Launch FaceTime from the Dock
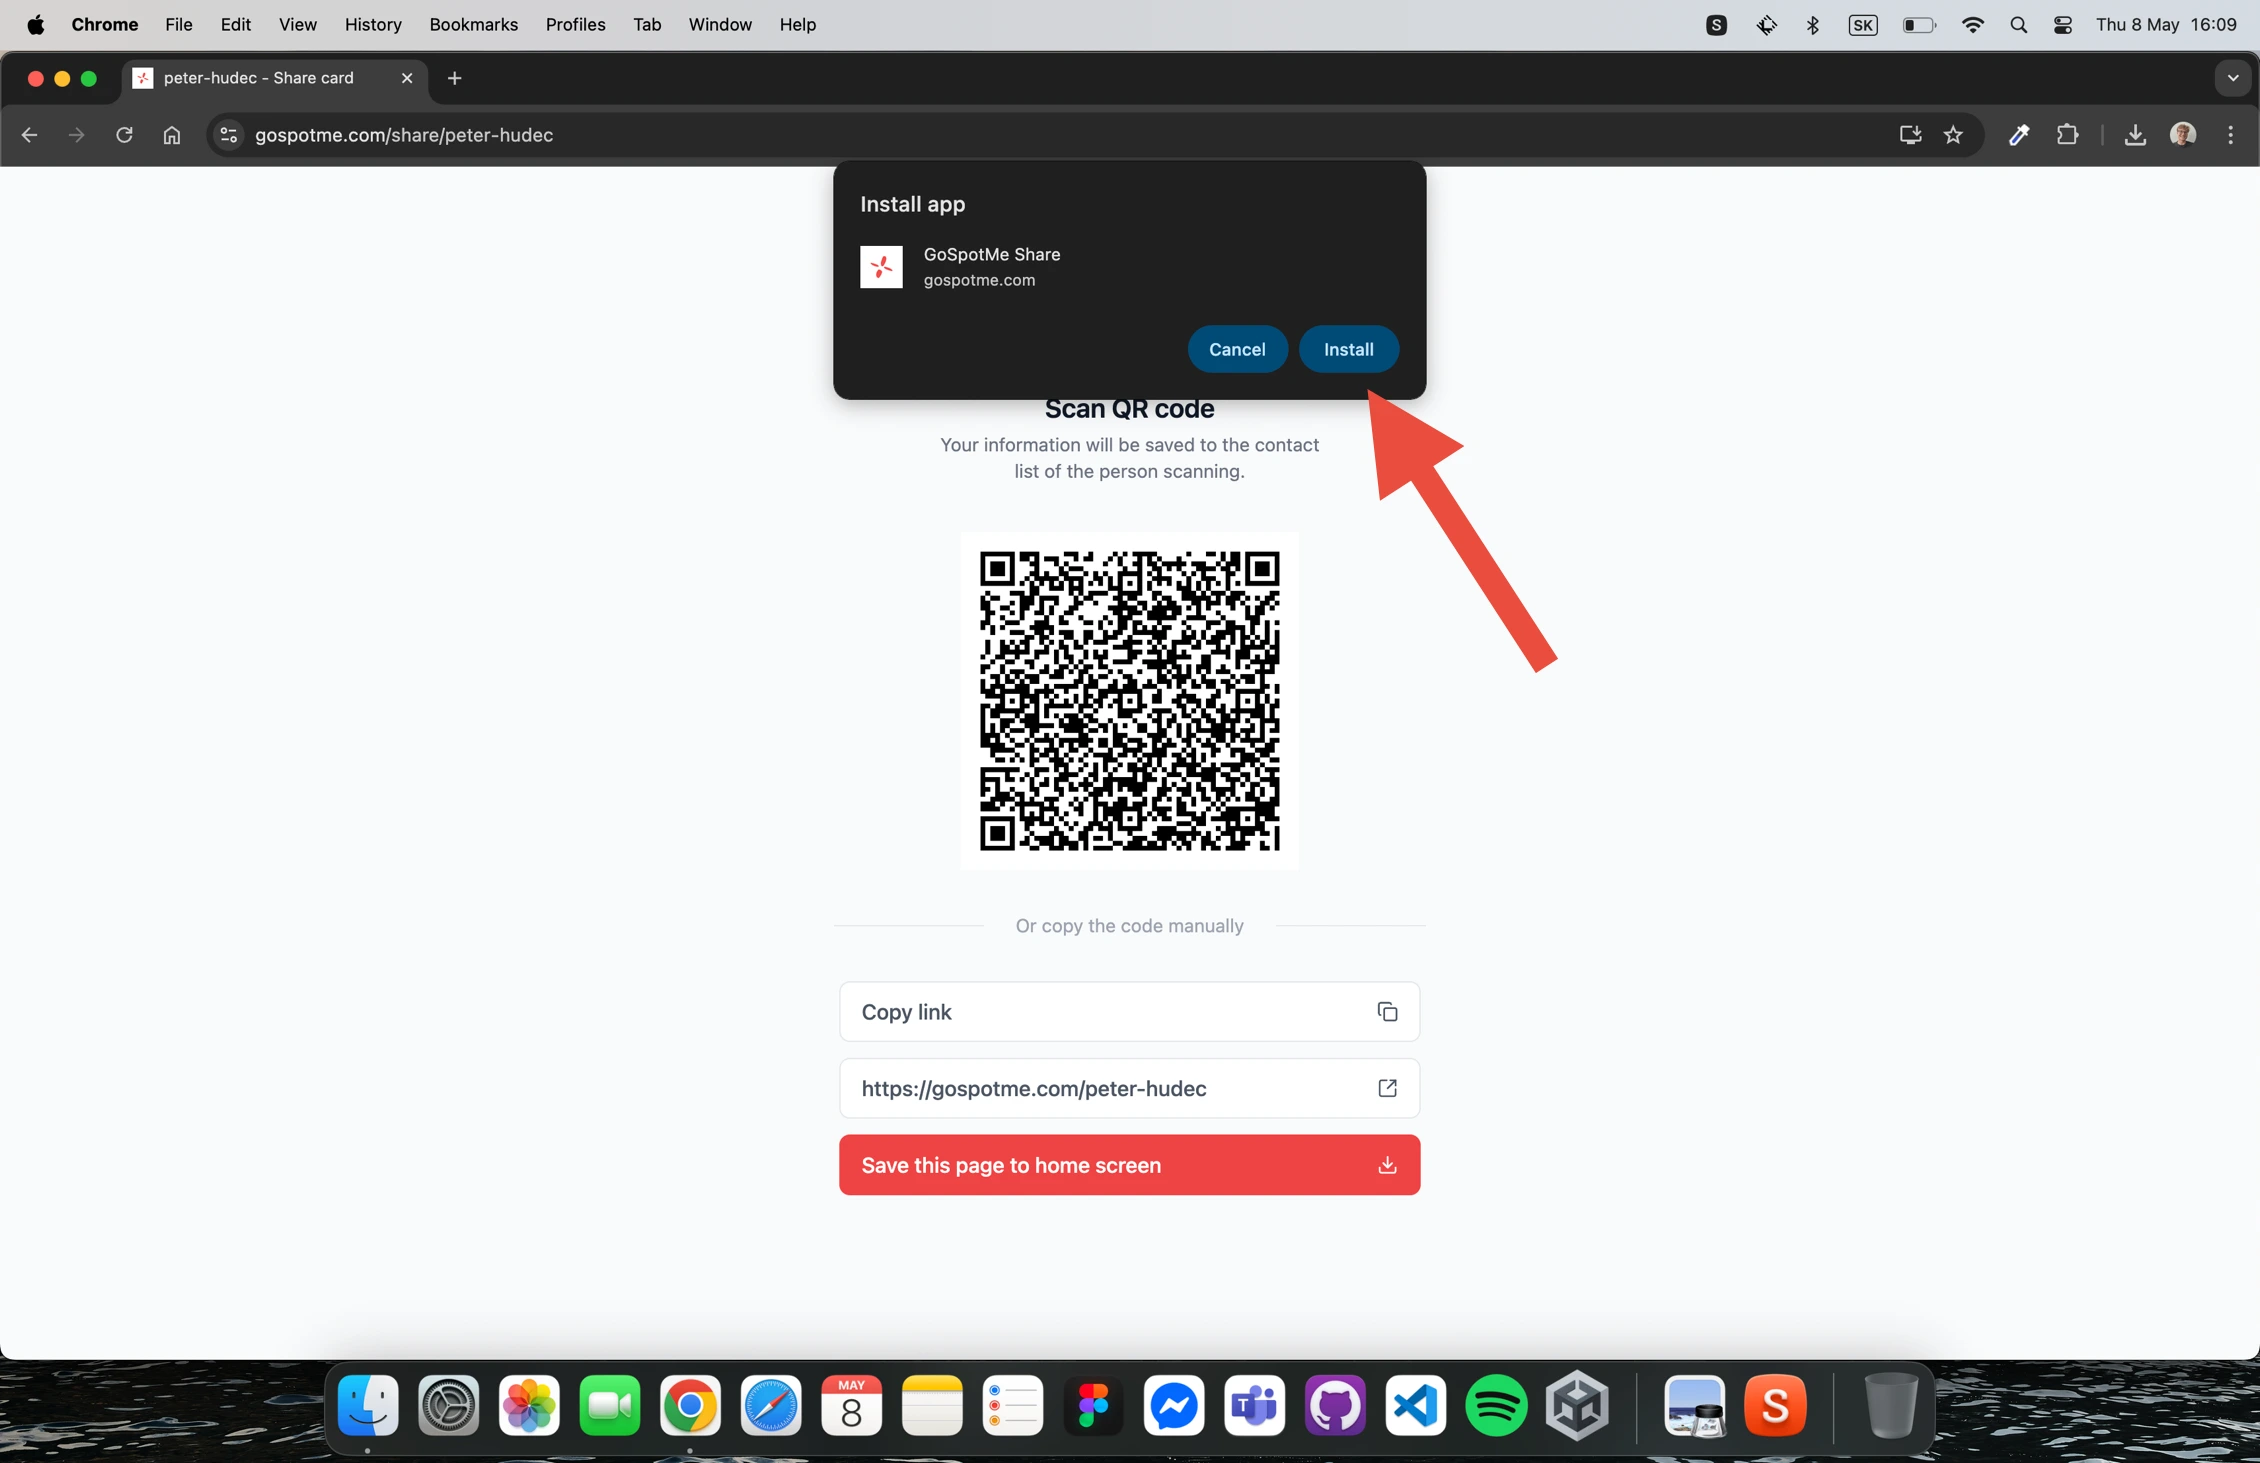 click(x=609, y=1405)
